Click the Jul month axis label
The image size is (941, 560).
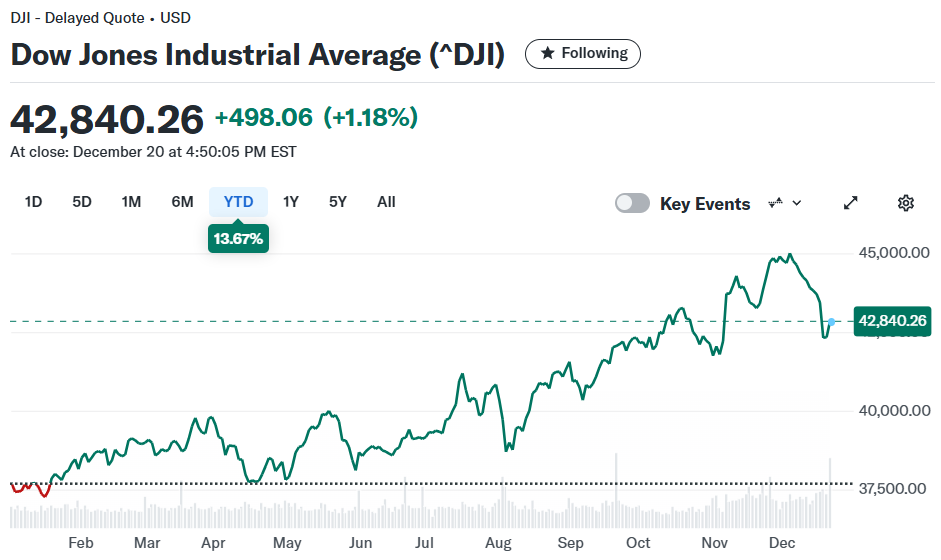[424, 543]
